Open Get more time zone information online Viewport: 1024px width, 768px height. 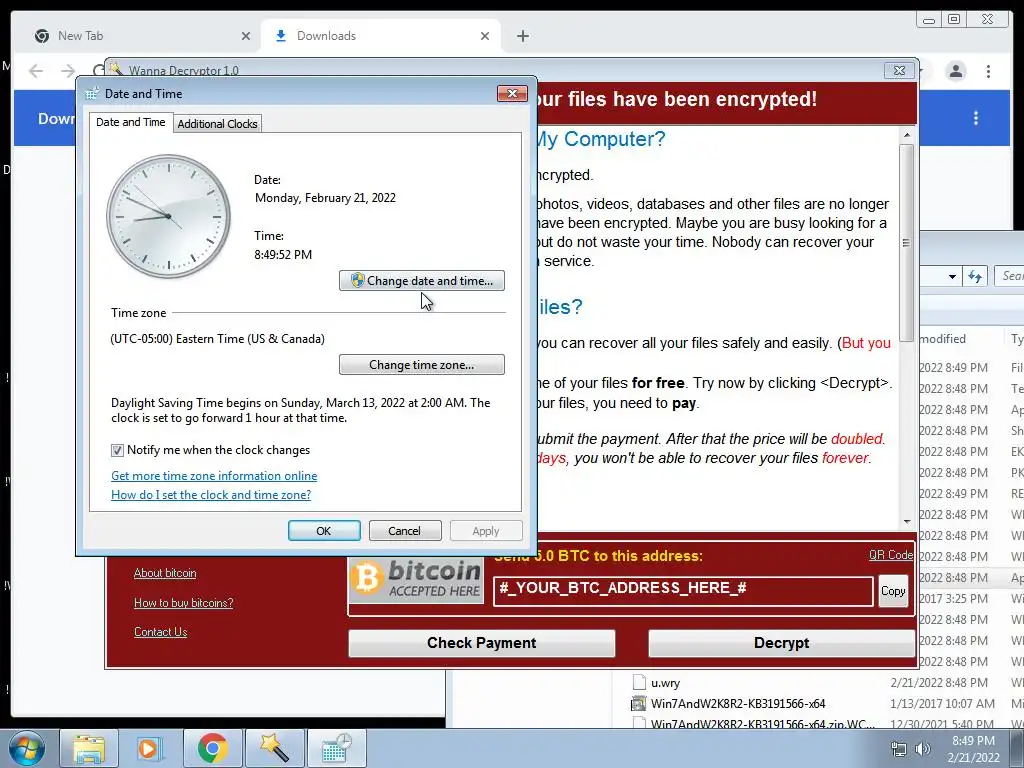[x=214, y=475]
